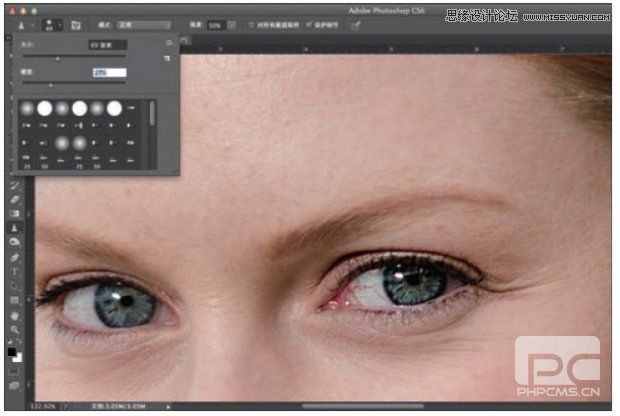Open the Mode (模式) dropdown

144,25
